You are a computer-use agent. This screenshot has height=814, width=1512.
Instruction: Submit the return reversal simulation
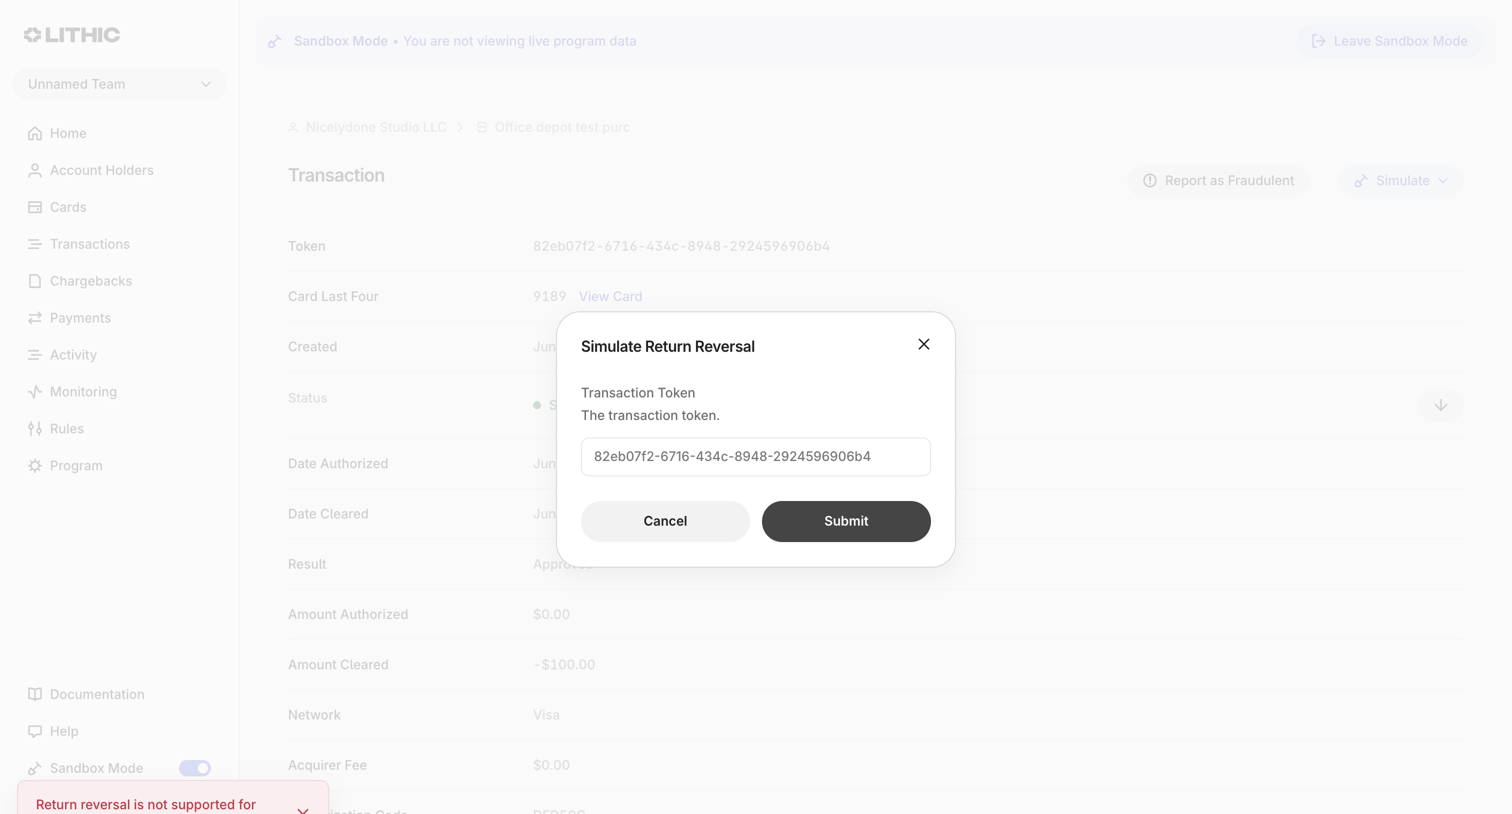point(846,521)
